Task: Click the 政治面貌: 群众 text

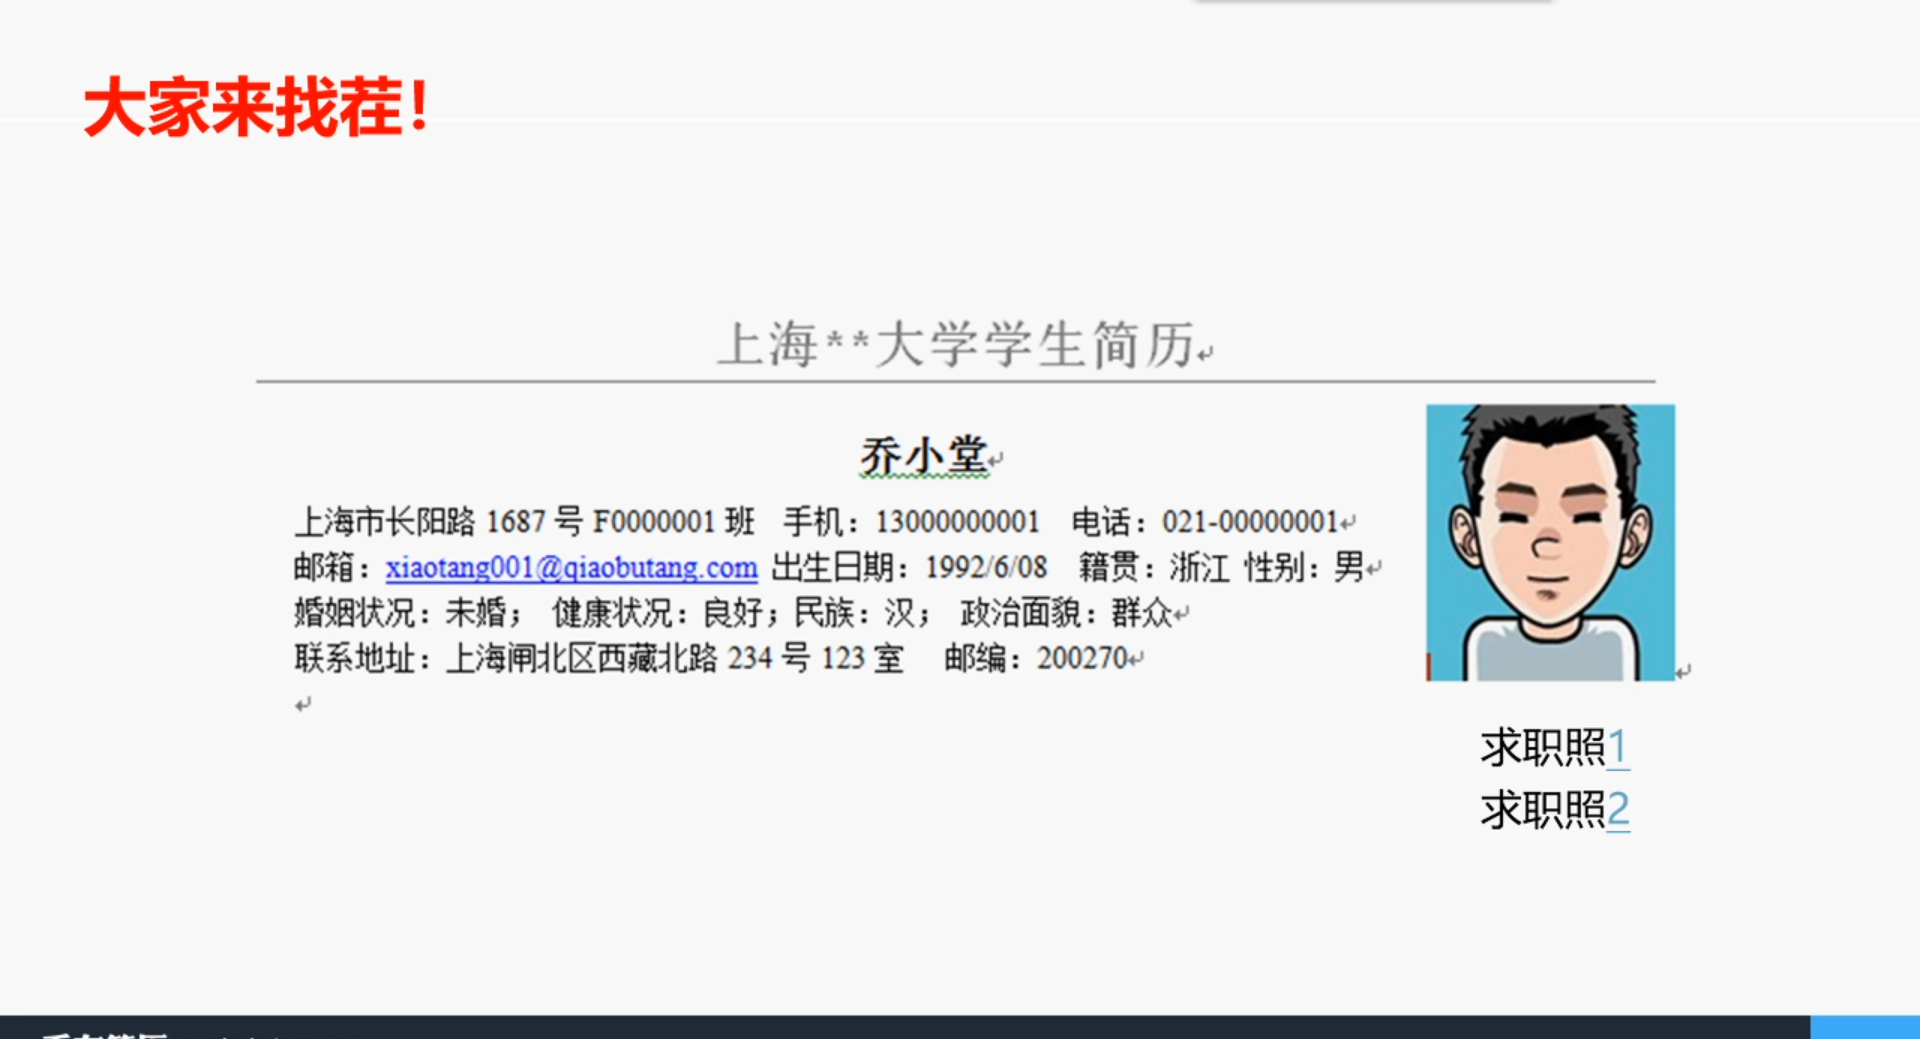Action: pos(1065,613)
